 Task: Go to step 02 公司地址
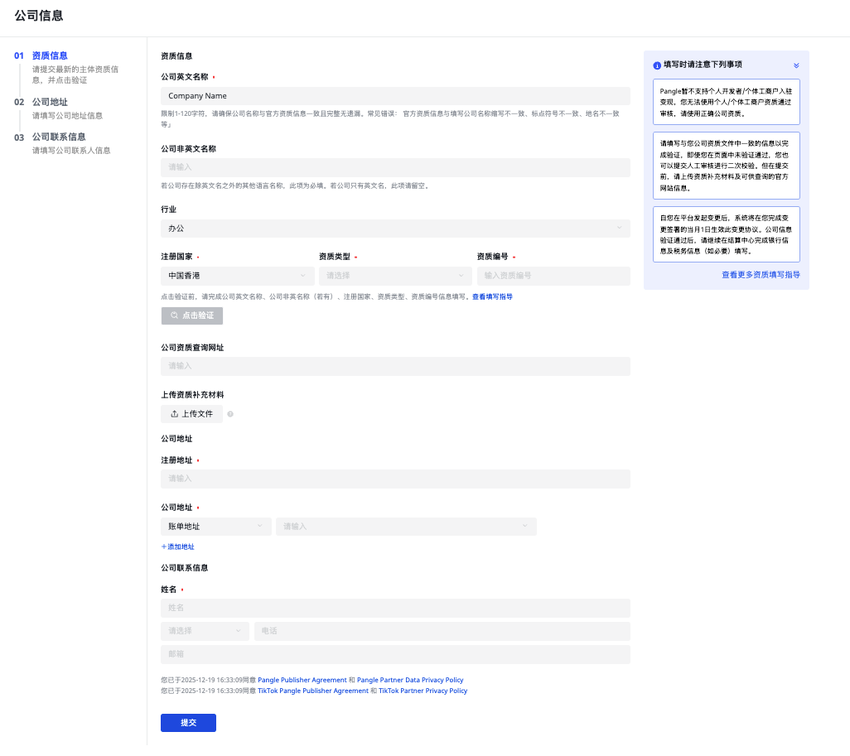click(x=50, y=102)
